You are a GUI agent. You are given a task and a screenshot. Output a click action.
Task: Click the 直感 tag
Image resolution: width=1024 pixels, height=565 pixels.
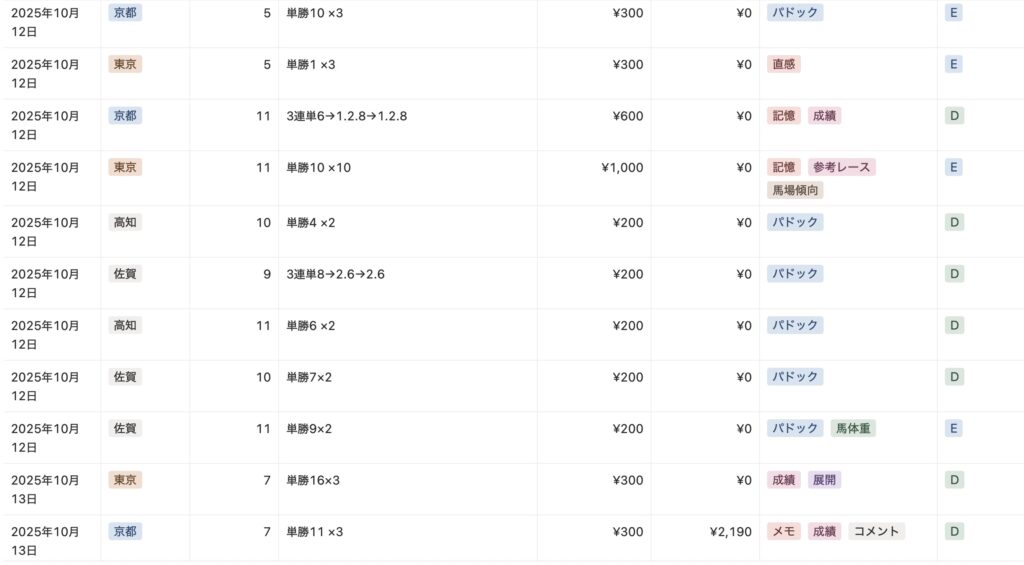coord(784,64)
